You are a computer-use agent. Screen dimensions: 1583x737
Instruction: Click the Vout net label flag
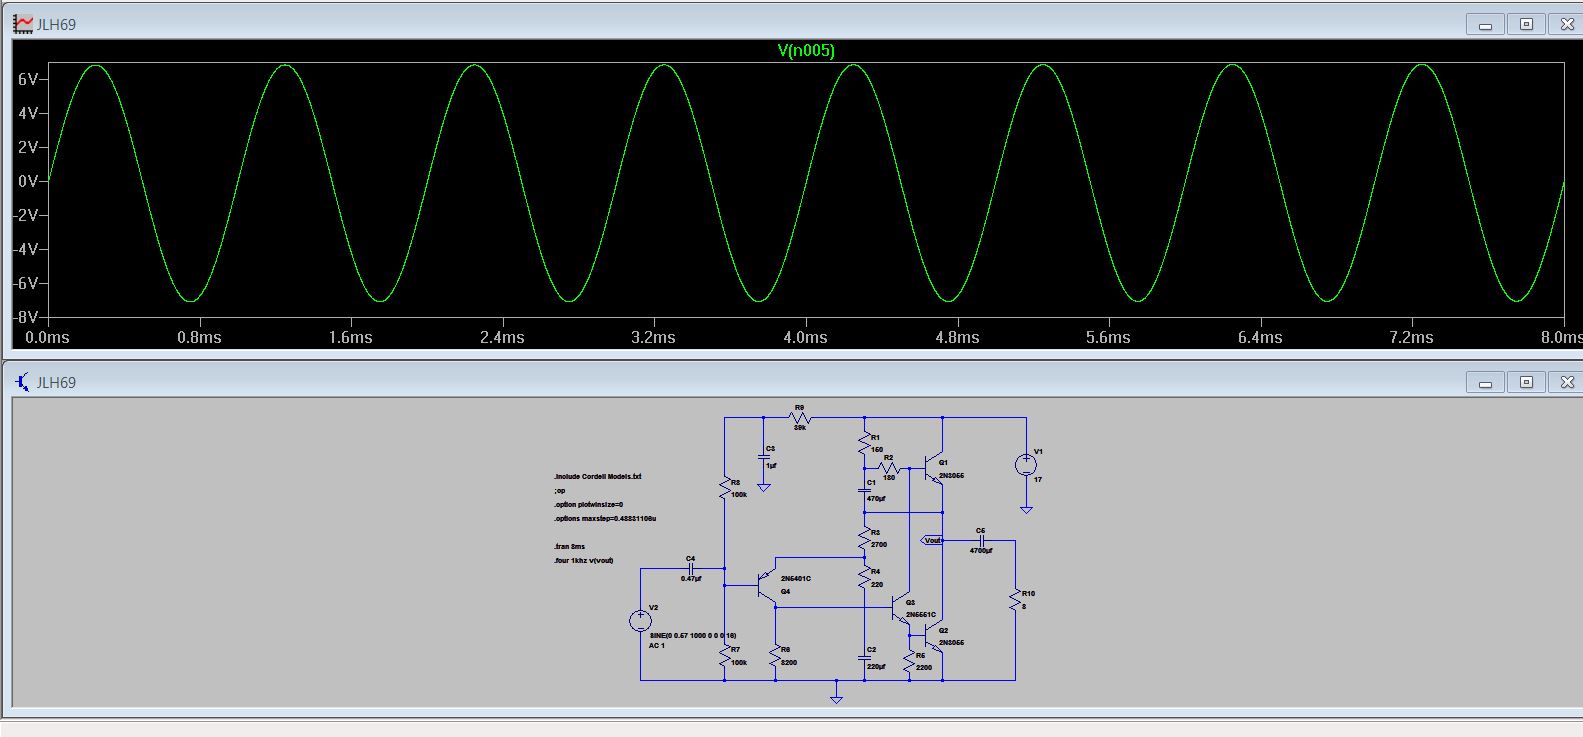pos(932,540)
